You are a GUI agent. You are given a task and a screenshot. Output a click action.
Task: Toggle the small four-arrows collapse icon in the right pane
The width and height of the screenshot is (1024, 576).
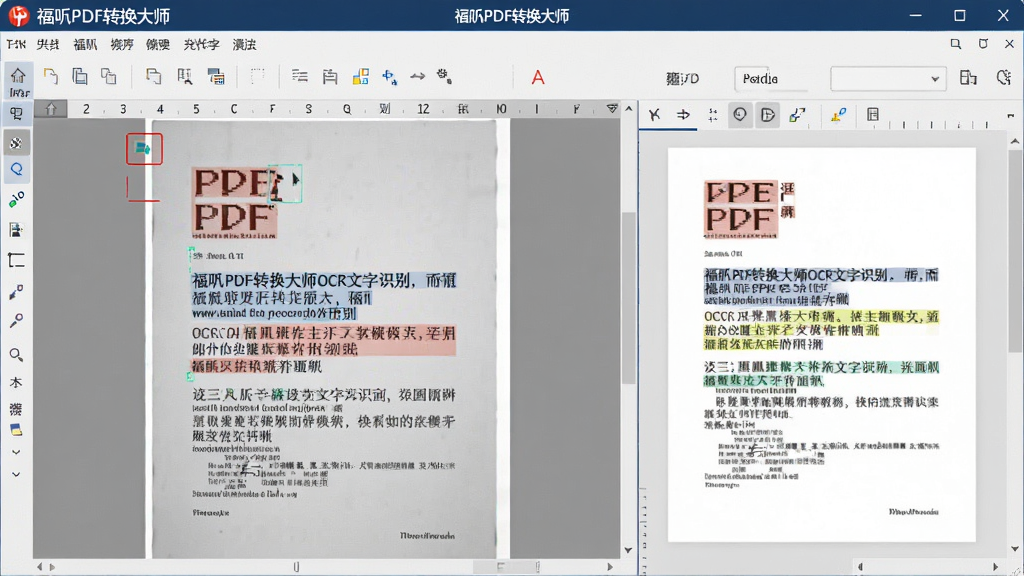(712, 116)
